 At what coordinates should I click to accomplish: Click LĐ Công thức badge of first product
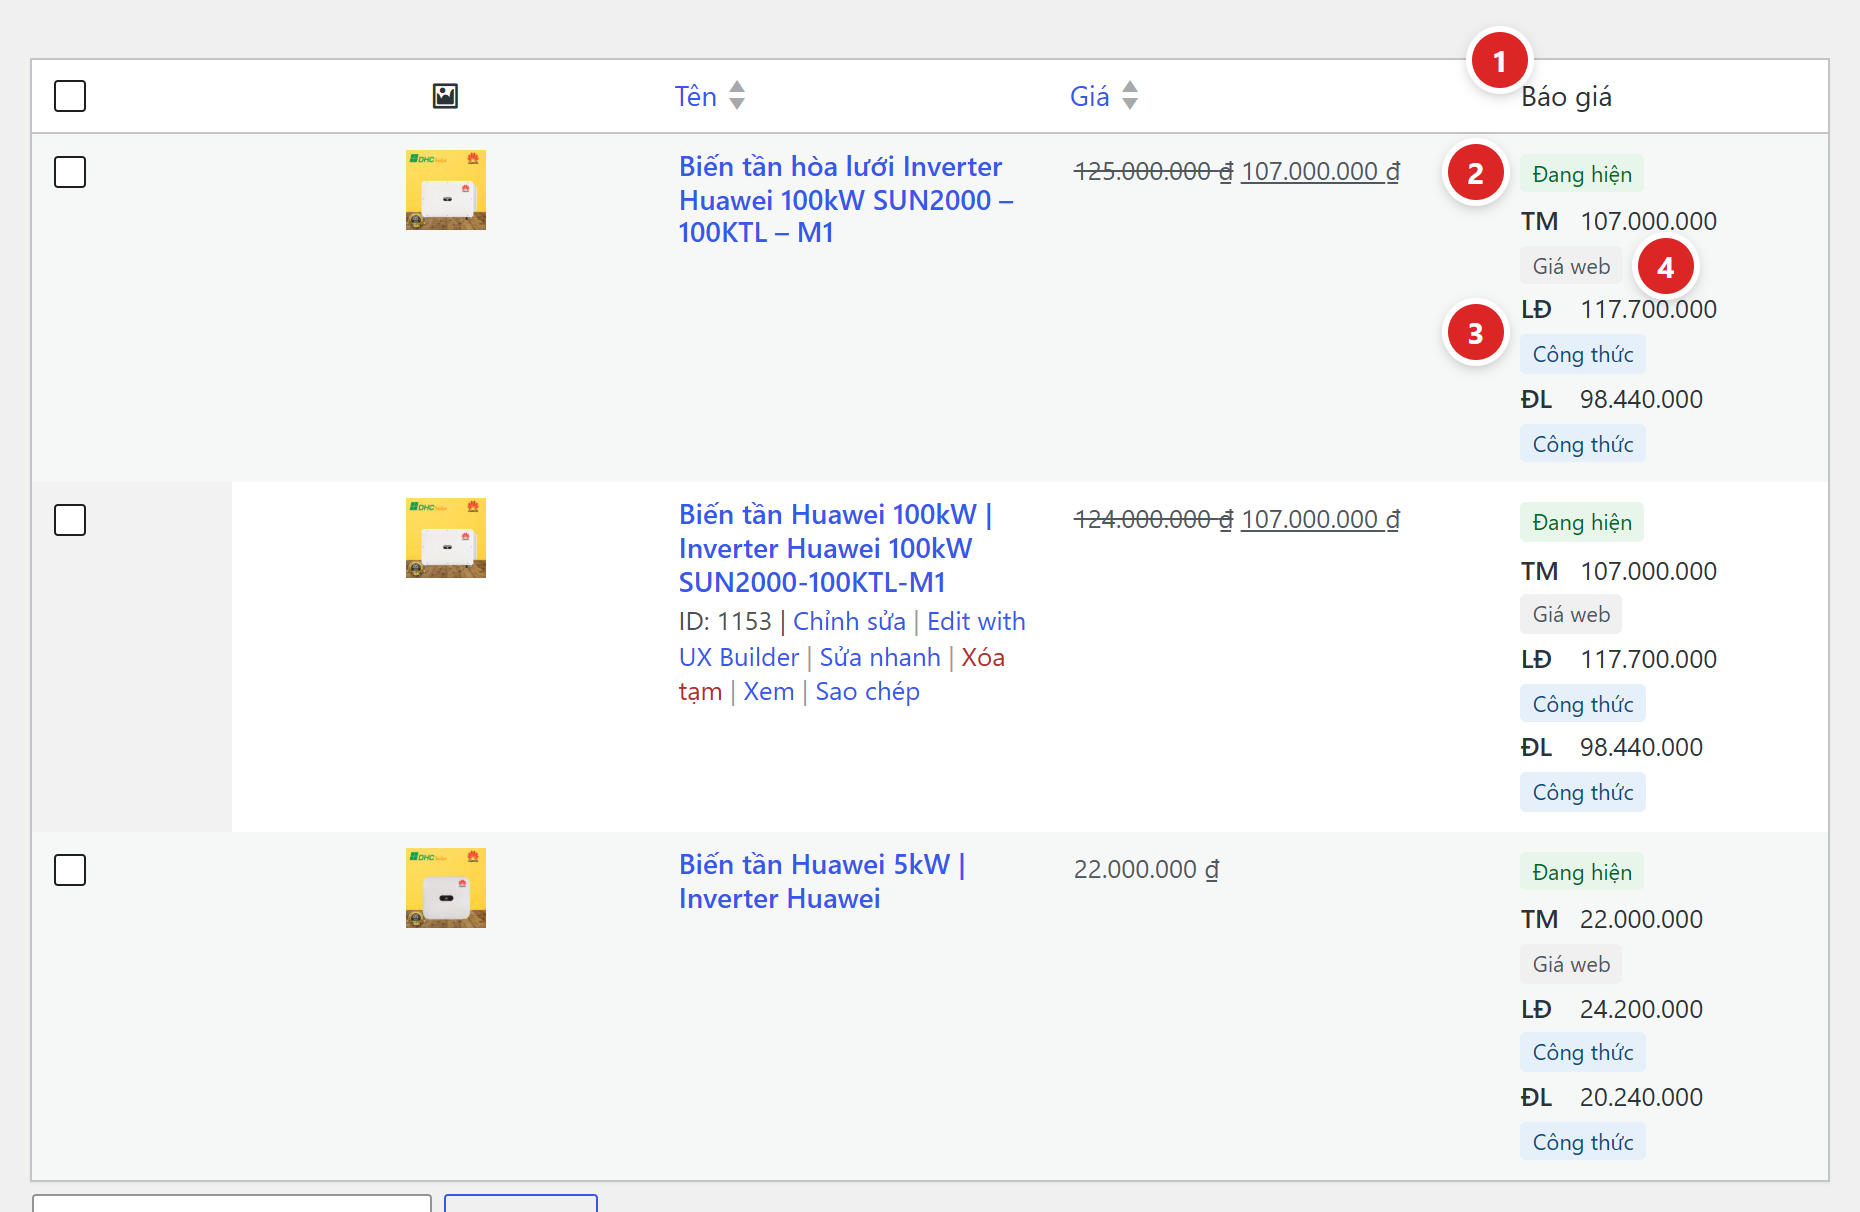[x=1583, y=355]
